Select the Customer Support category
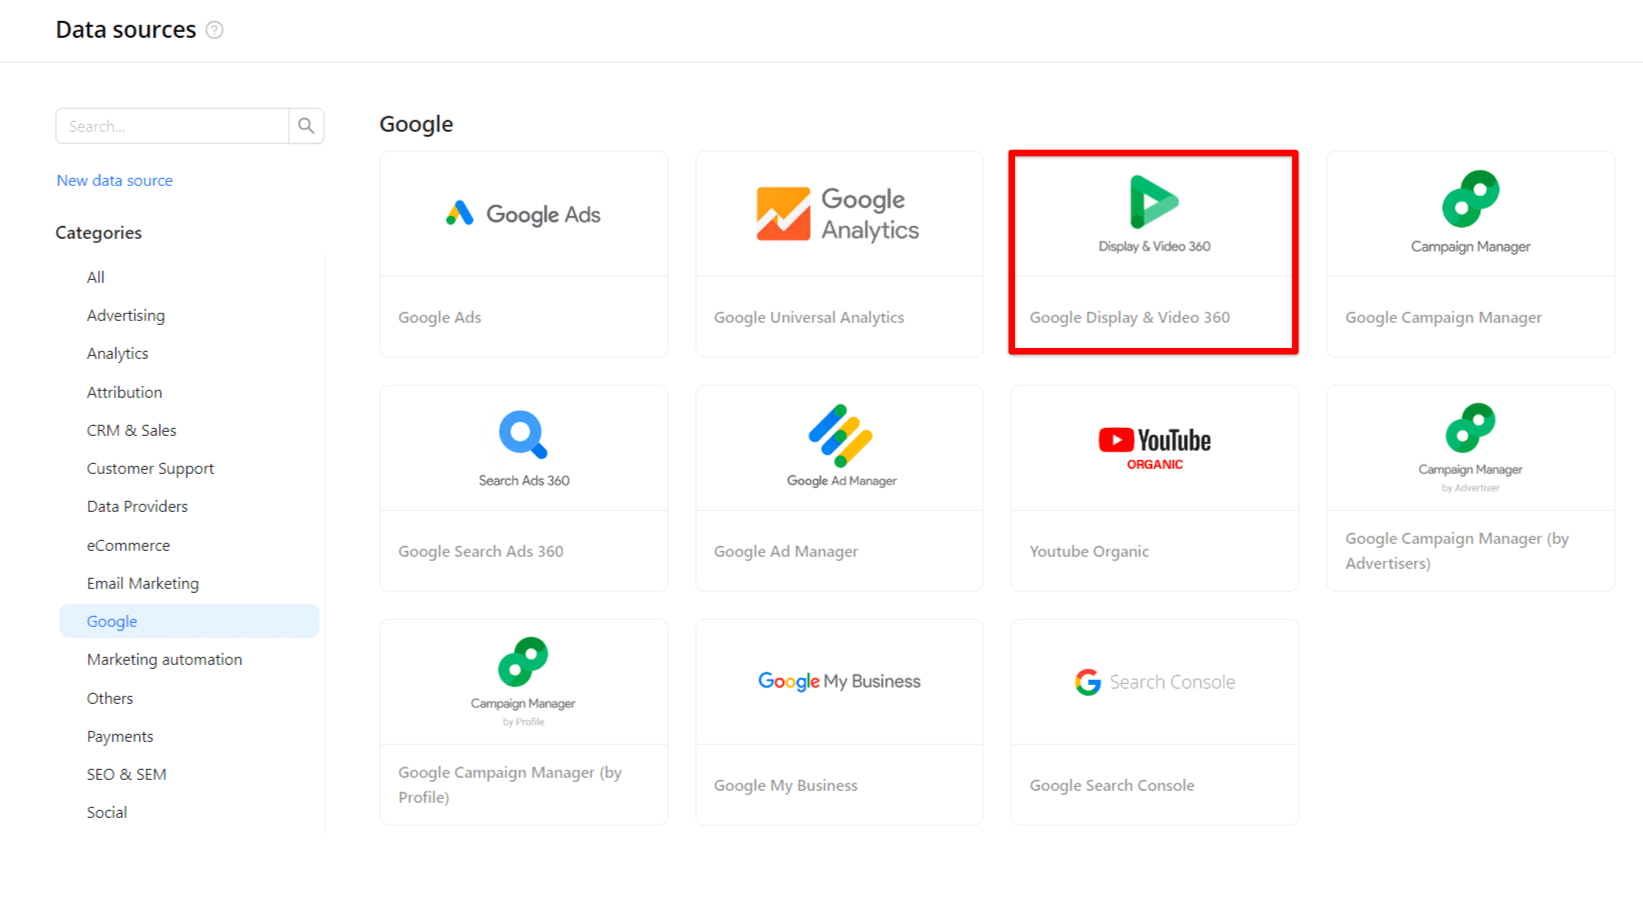This screenshot has height=912, width=1643. pyautogui.click(x=150, y=468)
